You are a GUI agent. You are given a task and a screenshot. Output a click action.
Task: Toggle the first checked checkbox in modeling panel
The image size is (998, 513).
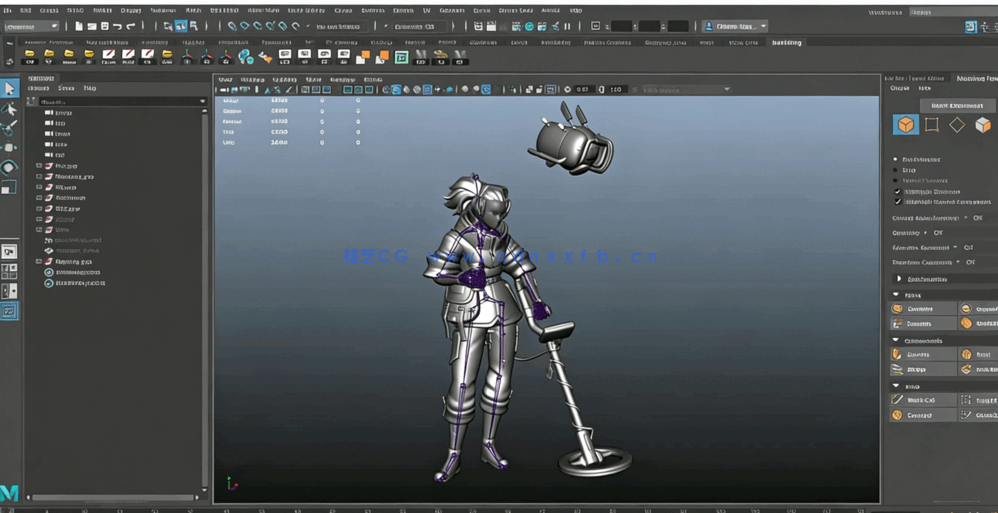897,192
